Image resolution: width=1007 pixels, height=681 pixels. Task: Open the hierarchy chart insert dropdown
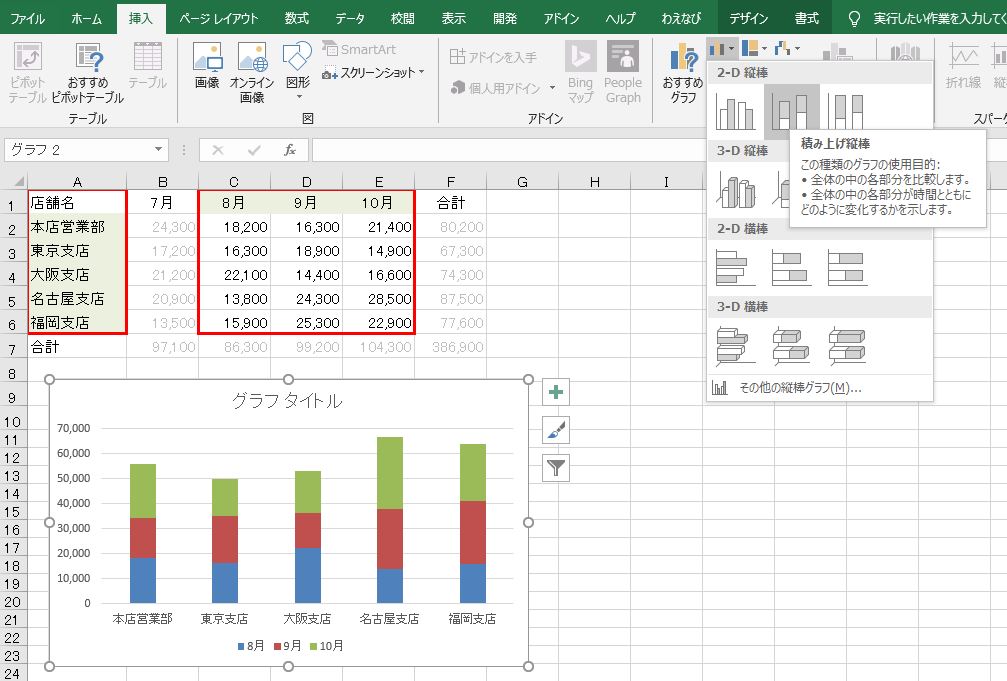(x=754, y=49)
